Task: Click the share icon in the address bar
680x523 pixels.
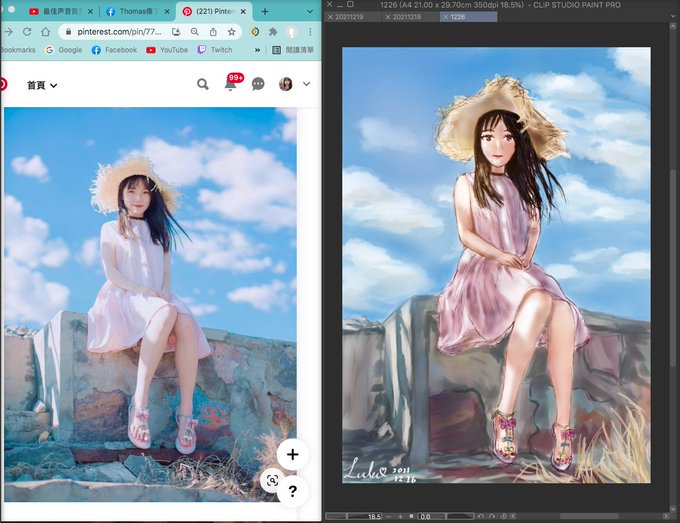Action: pyautogui.click(x=213, y=32)
